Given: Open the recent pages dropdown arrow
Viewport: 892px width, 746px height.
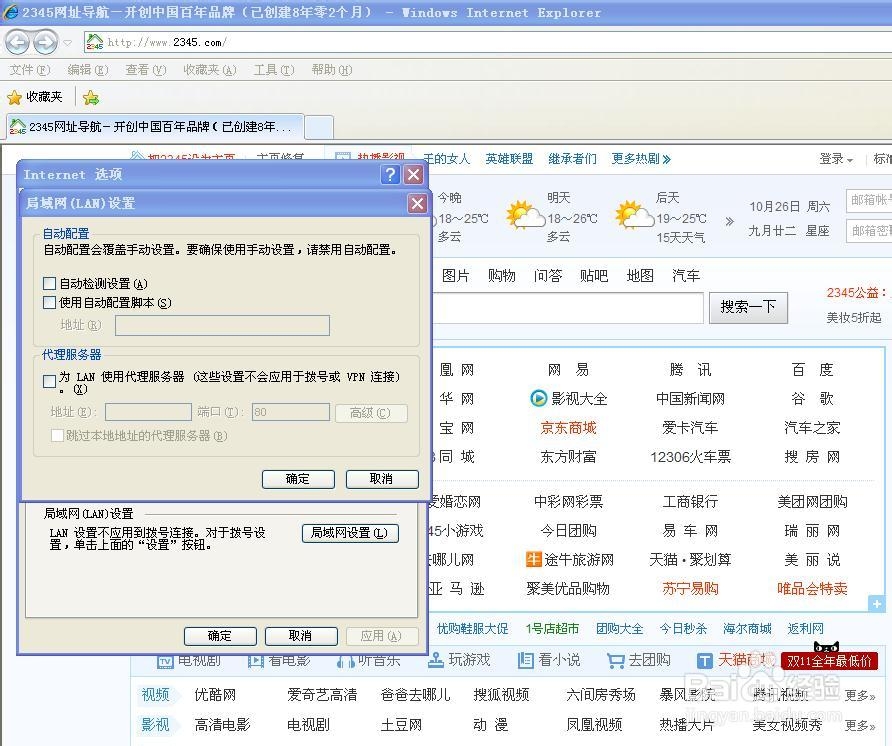Looking at the screenshot, I should click(68, 43).
